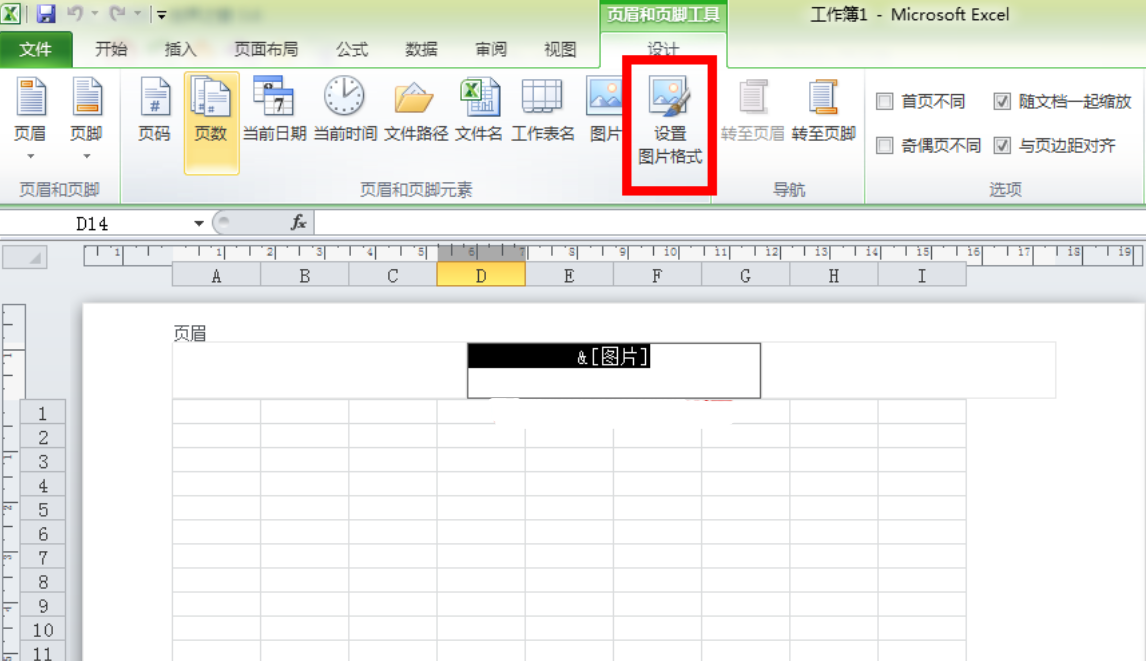The height and width of the screenshot is (661, 1146).
Task: Select column F header
Action: (x=658, y=276)
